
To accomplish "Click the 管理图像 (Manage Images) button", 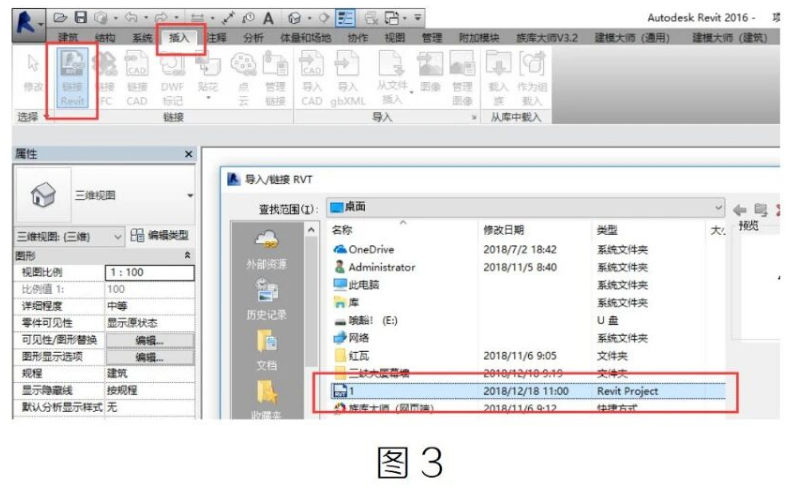I will 462,78.
